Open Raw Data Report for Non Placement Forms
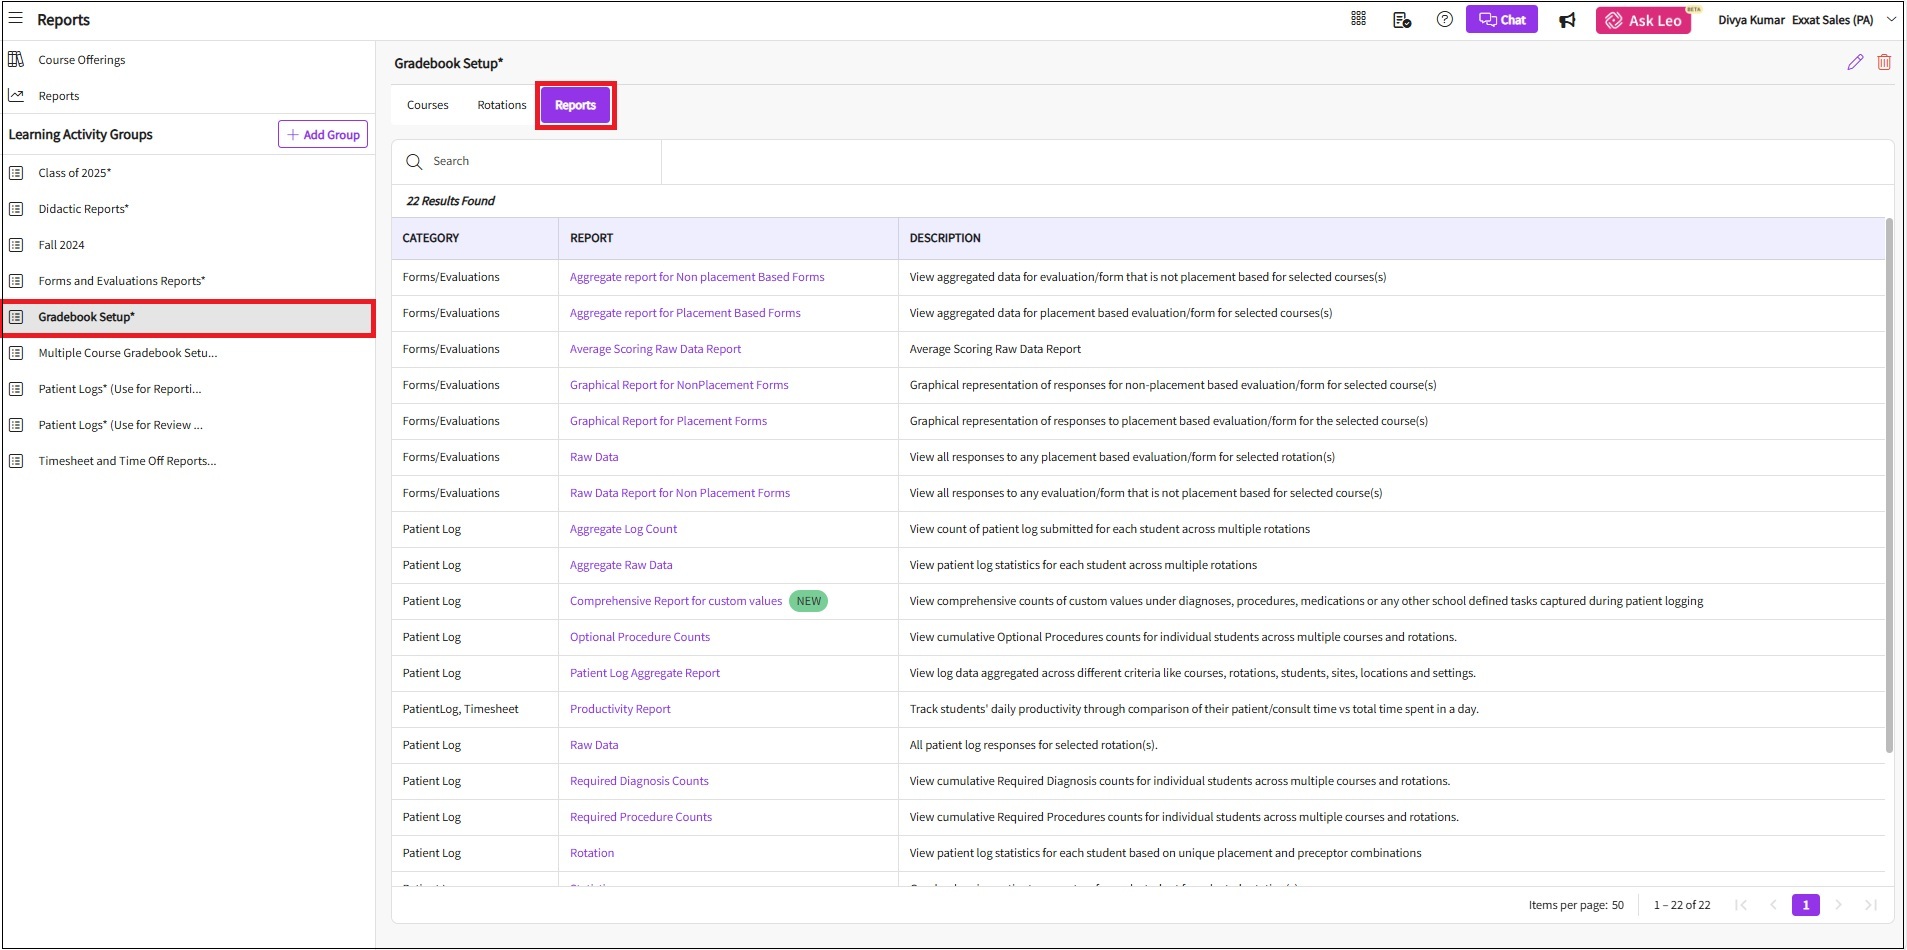Image resolution: width=1907 pixels, height=950 pixels. (680, 493)
